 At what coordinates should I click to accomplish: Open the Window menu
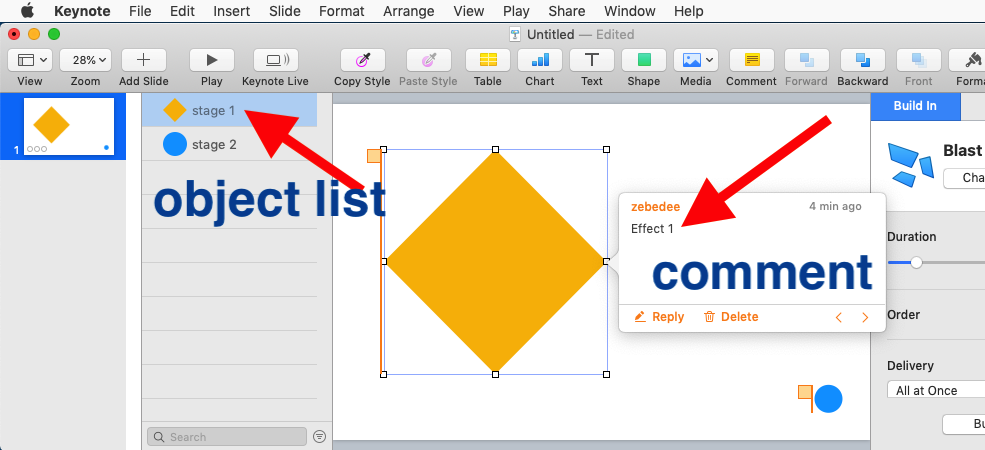click(x=629, y=11)
